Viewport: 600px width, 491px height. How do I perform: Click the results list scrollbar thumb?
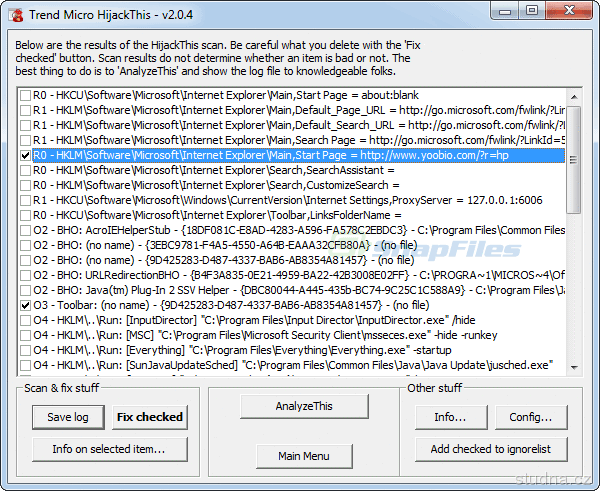pyautogui.click(x=574, y=160)
